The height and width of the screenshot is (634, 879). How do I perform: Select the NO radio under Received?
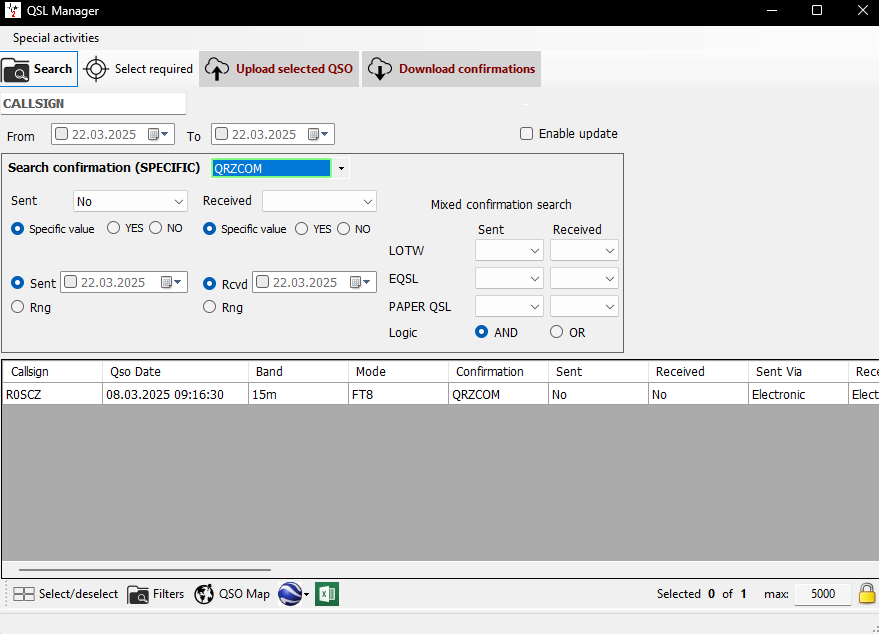point(344,229)
